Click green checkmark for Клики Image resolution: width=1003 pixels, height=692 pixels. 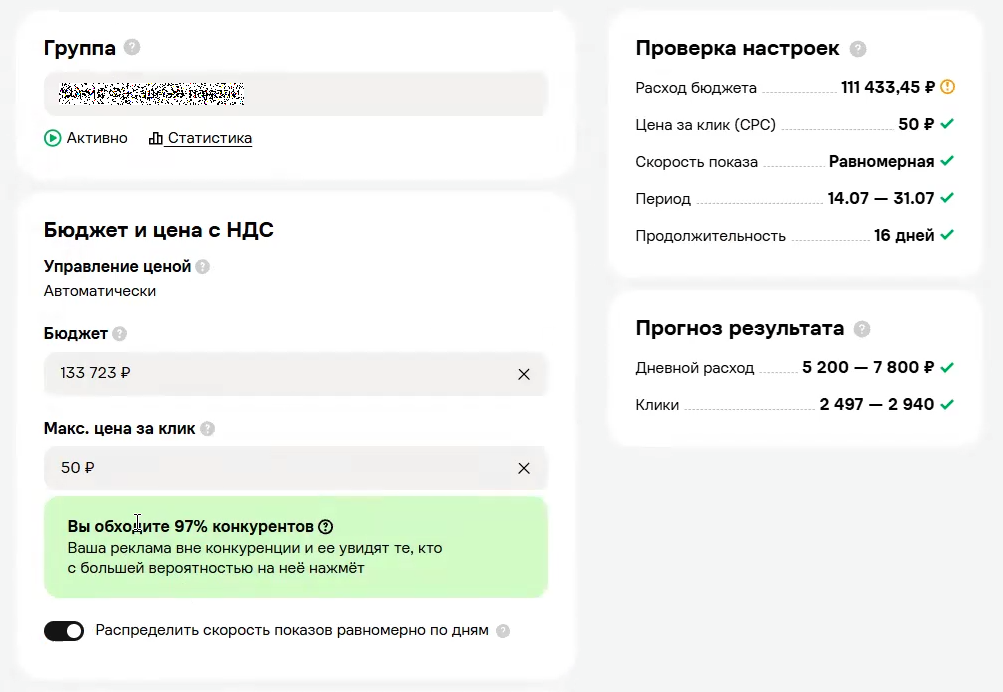(x=947, y=404)
